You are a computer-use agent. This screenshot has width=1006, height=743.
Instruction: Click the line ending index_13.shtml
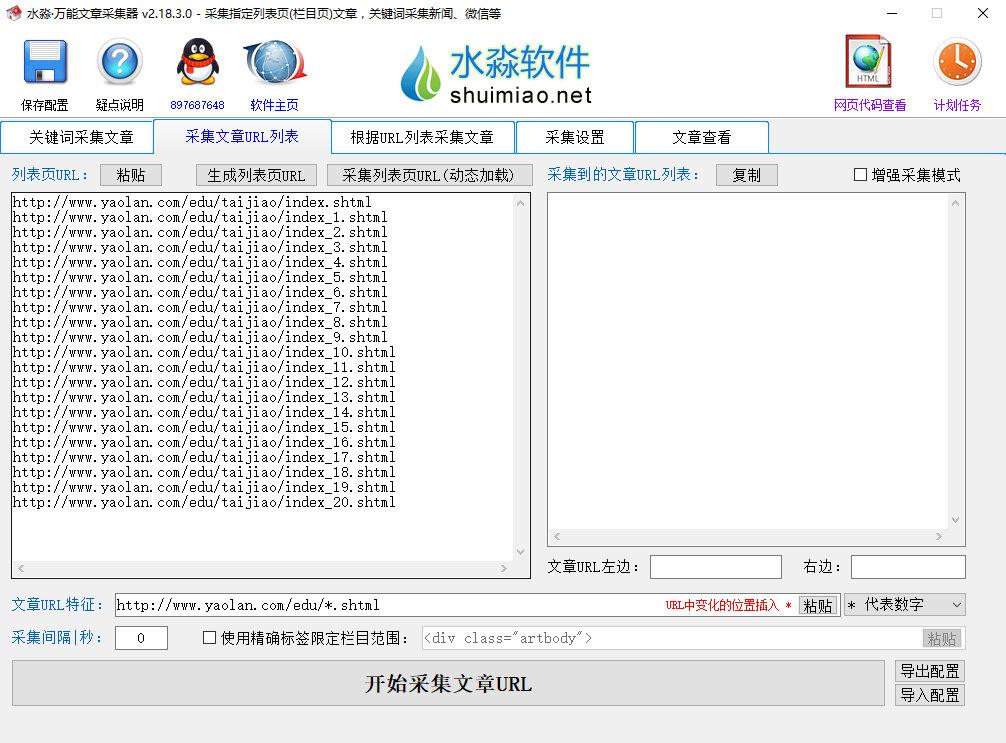(x=204, y=397)
